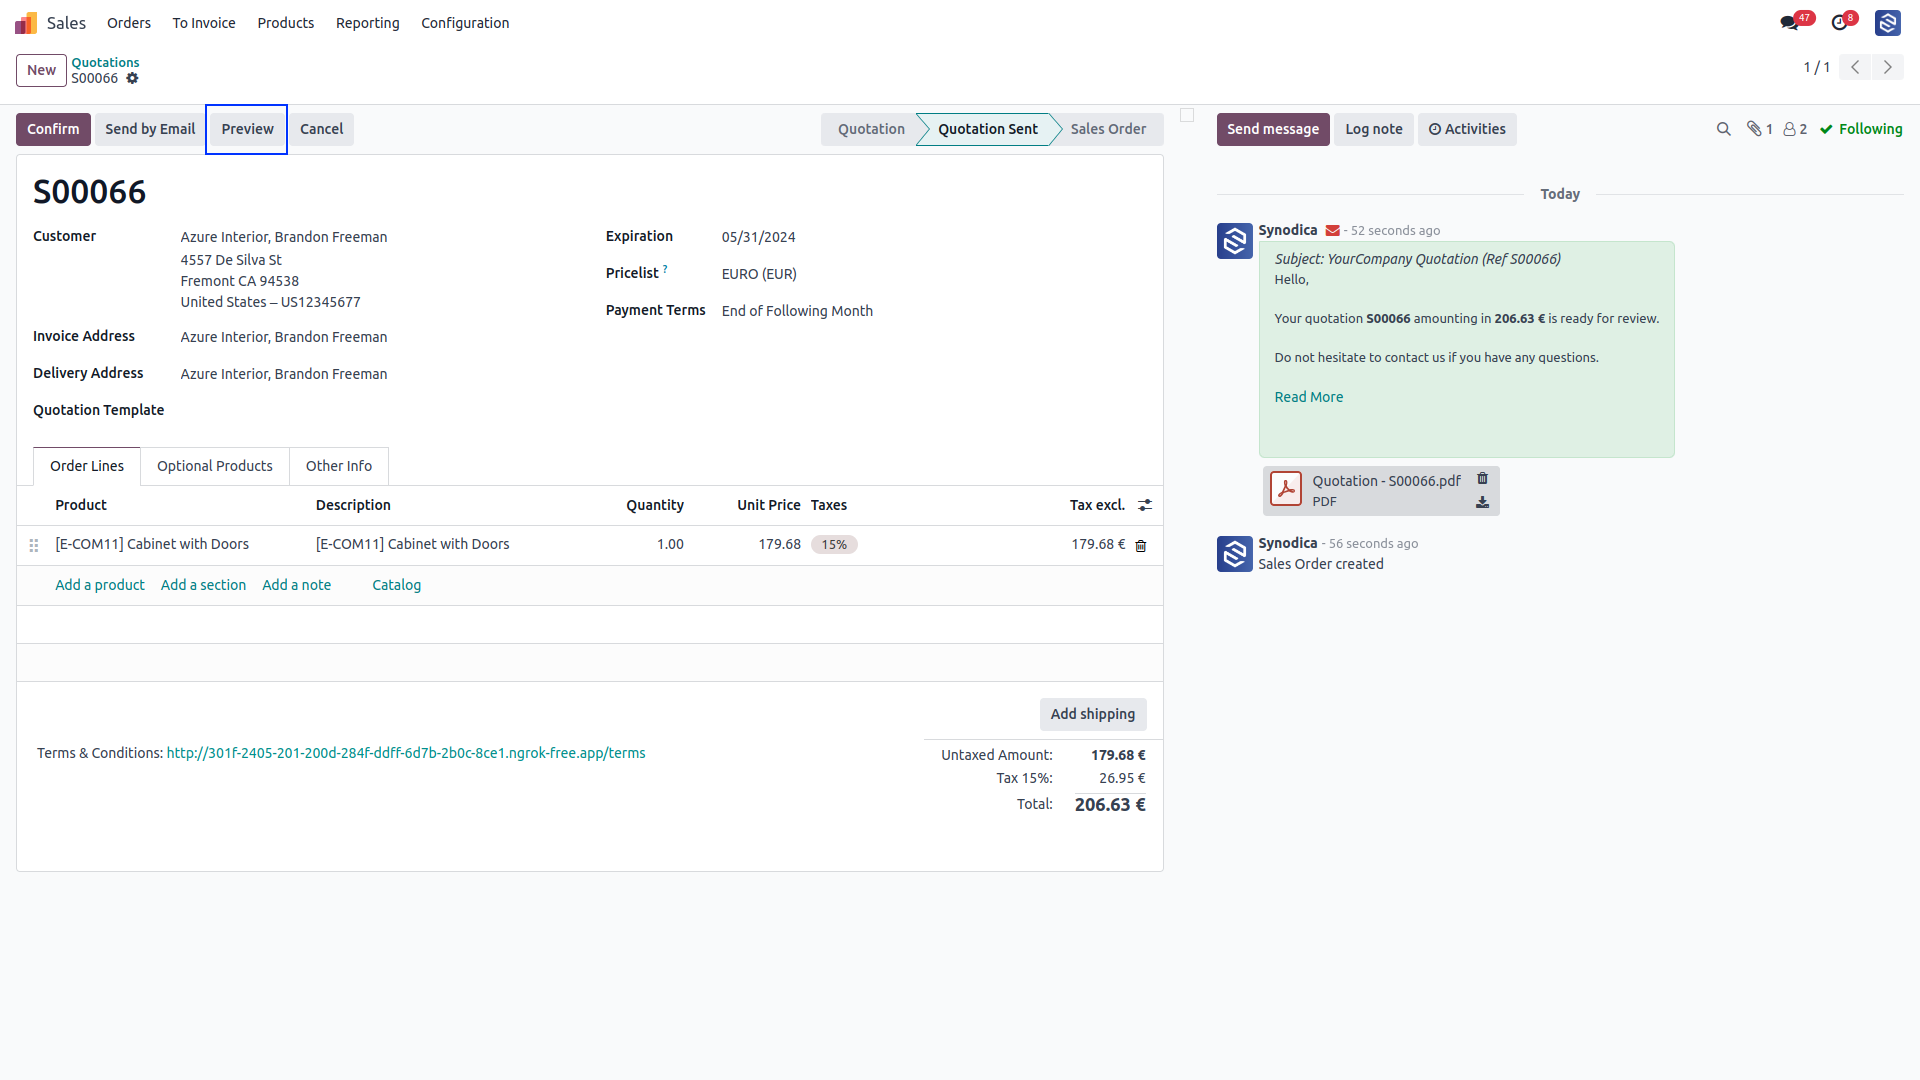The image size is (1920, 1080).
Task: Open the Orders menu
Action: coord(129,23)
